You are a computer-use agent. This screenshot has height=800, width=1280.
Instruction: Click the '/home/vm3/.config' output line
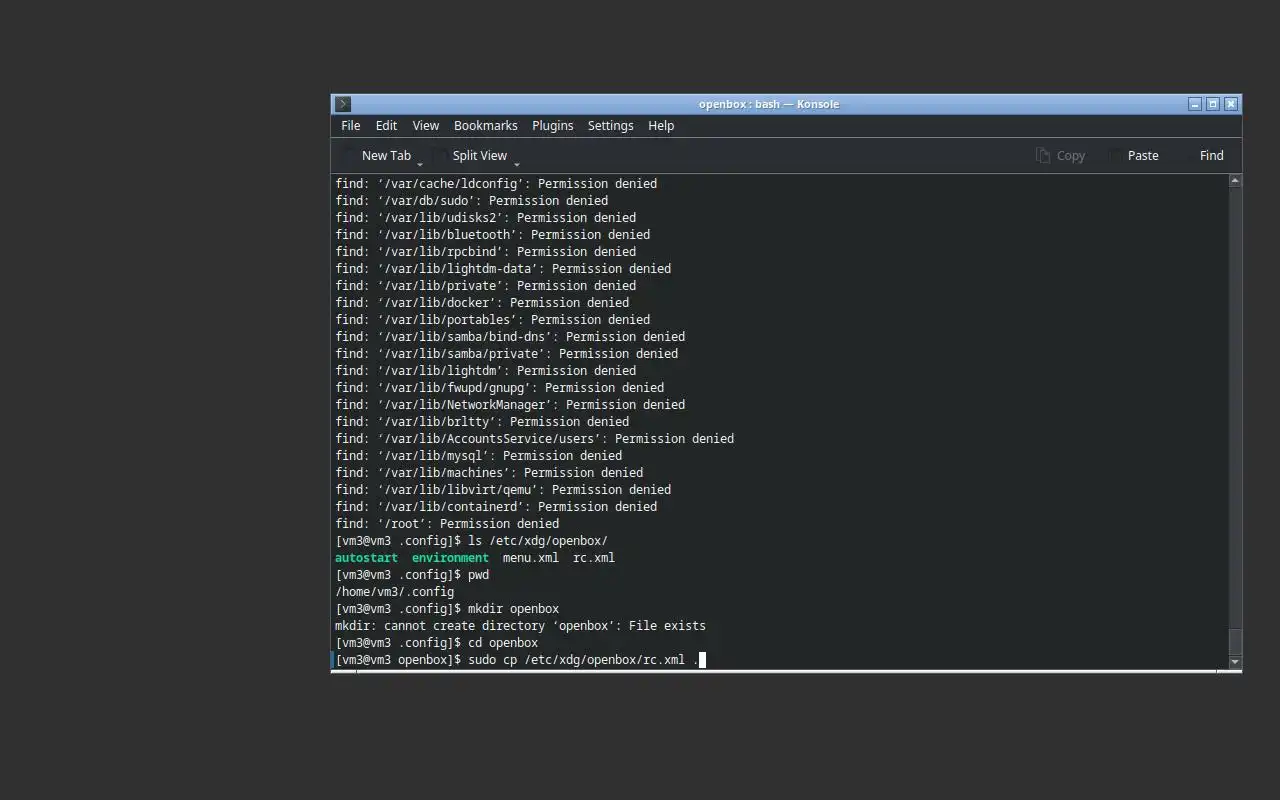[394, 591]
